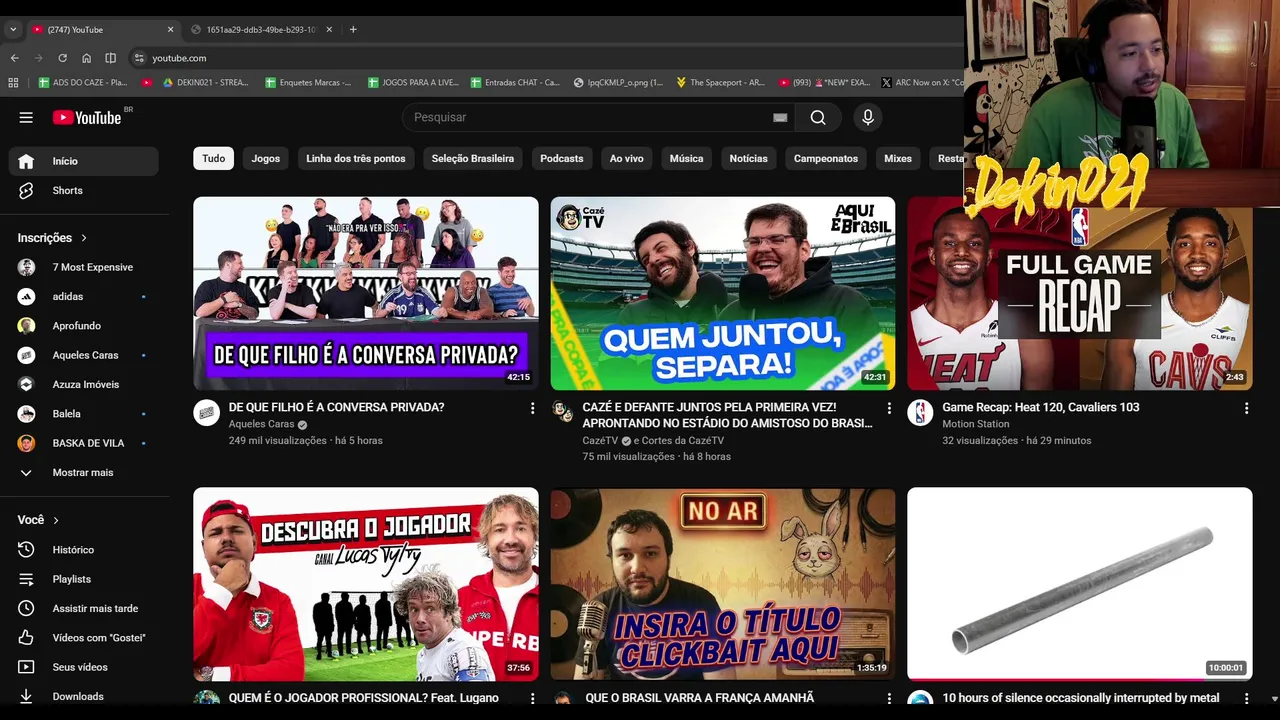Open options for QUEM É O JOGADOR video

pyautogui.click(x=532, y=698)
